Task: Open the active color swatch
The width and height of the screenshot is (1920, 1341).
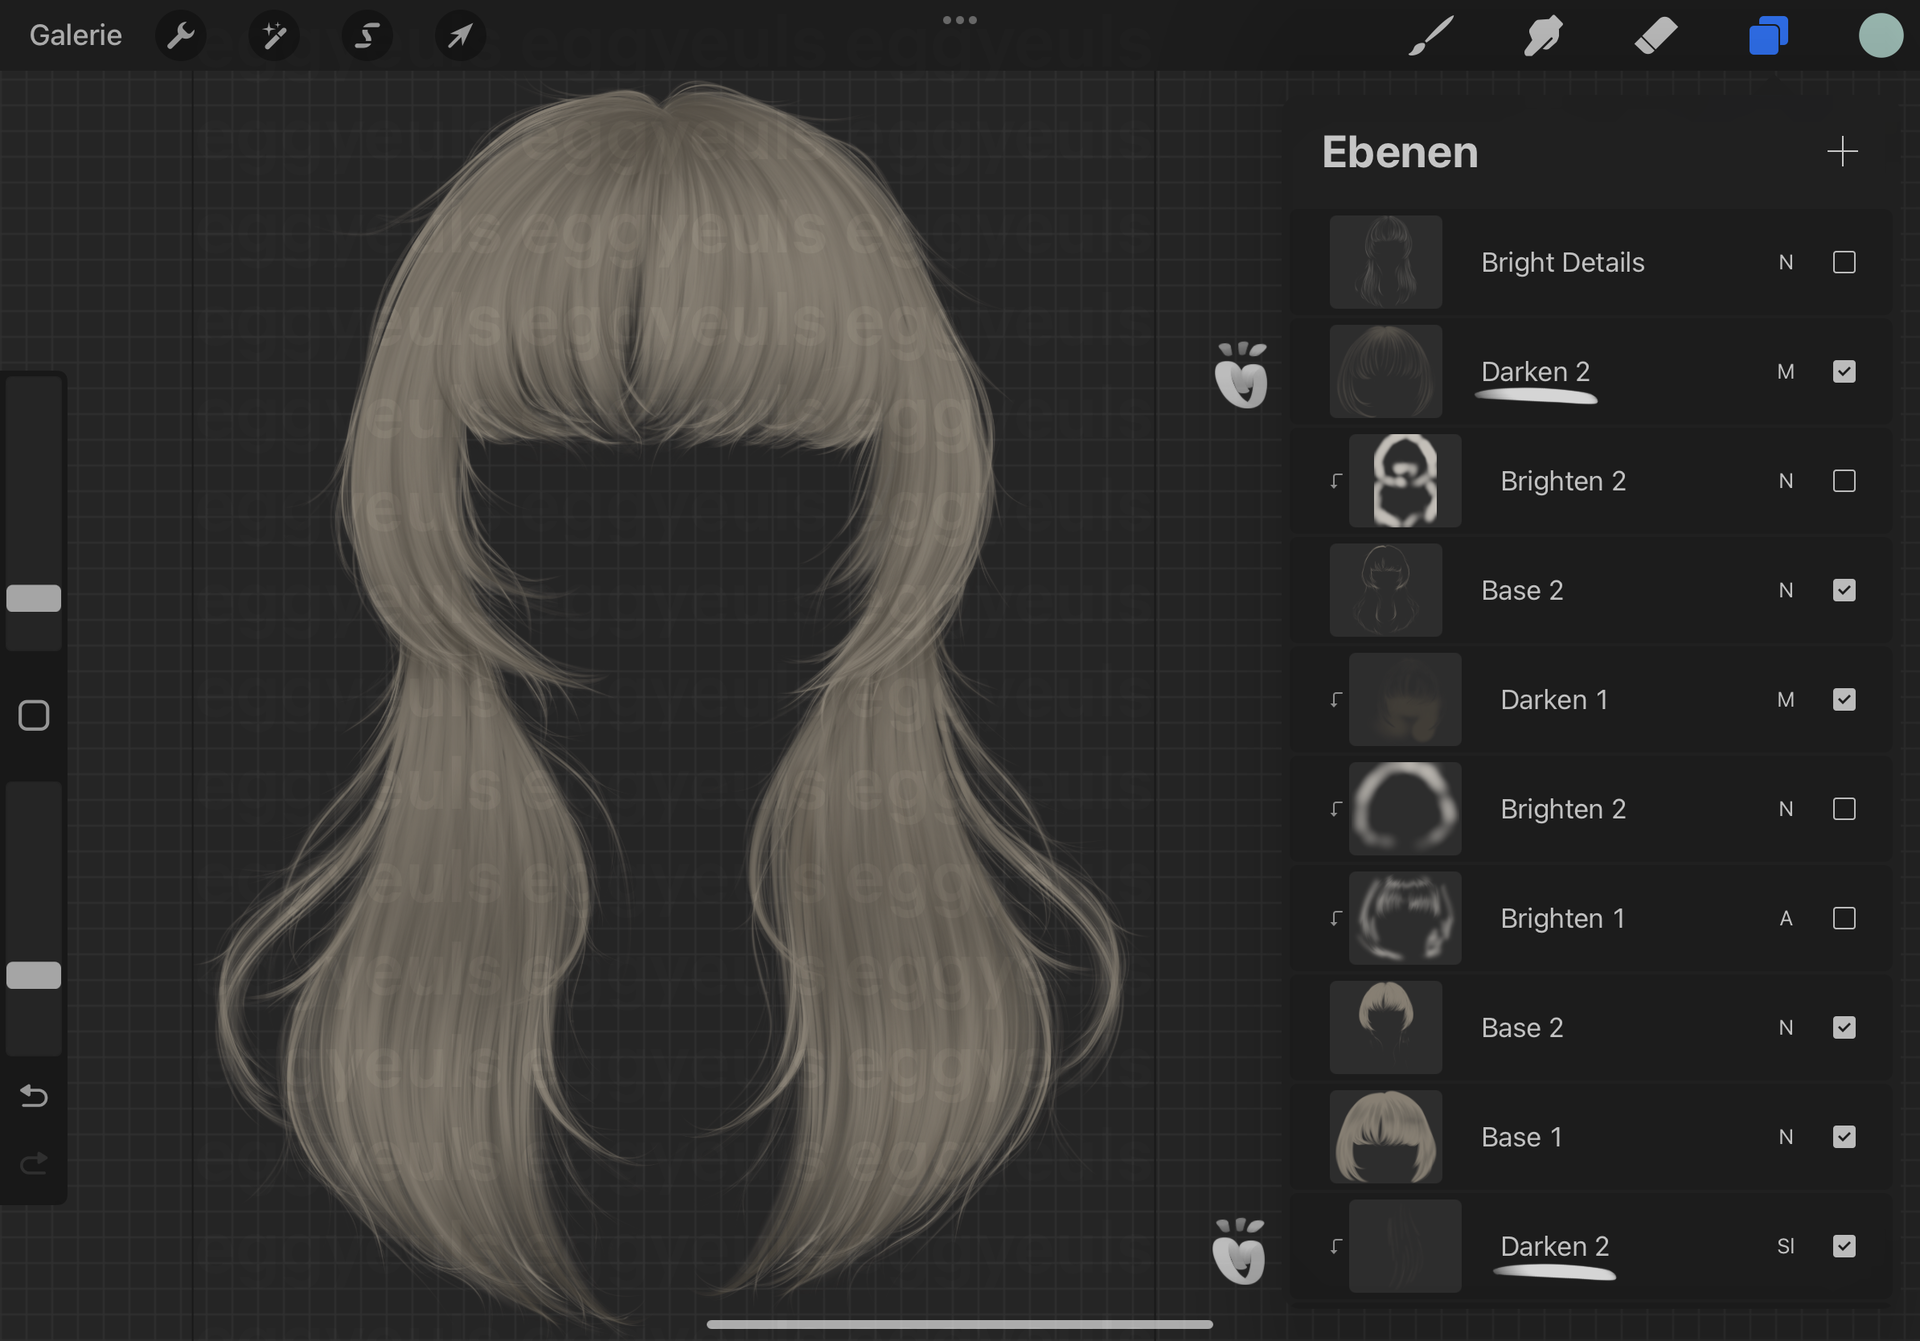Action: (x=1880, y=36)
